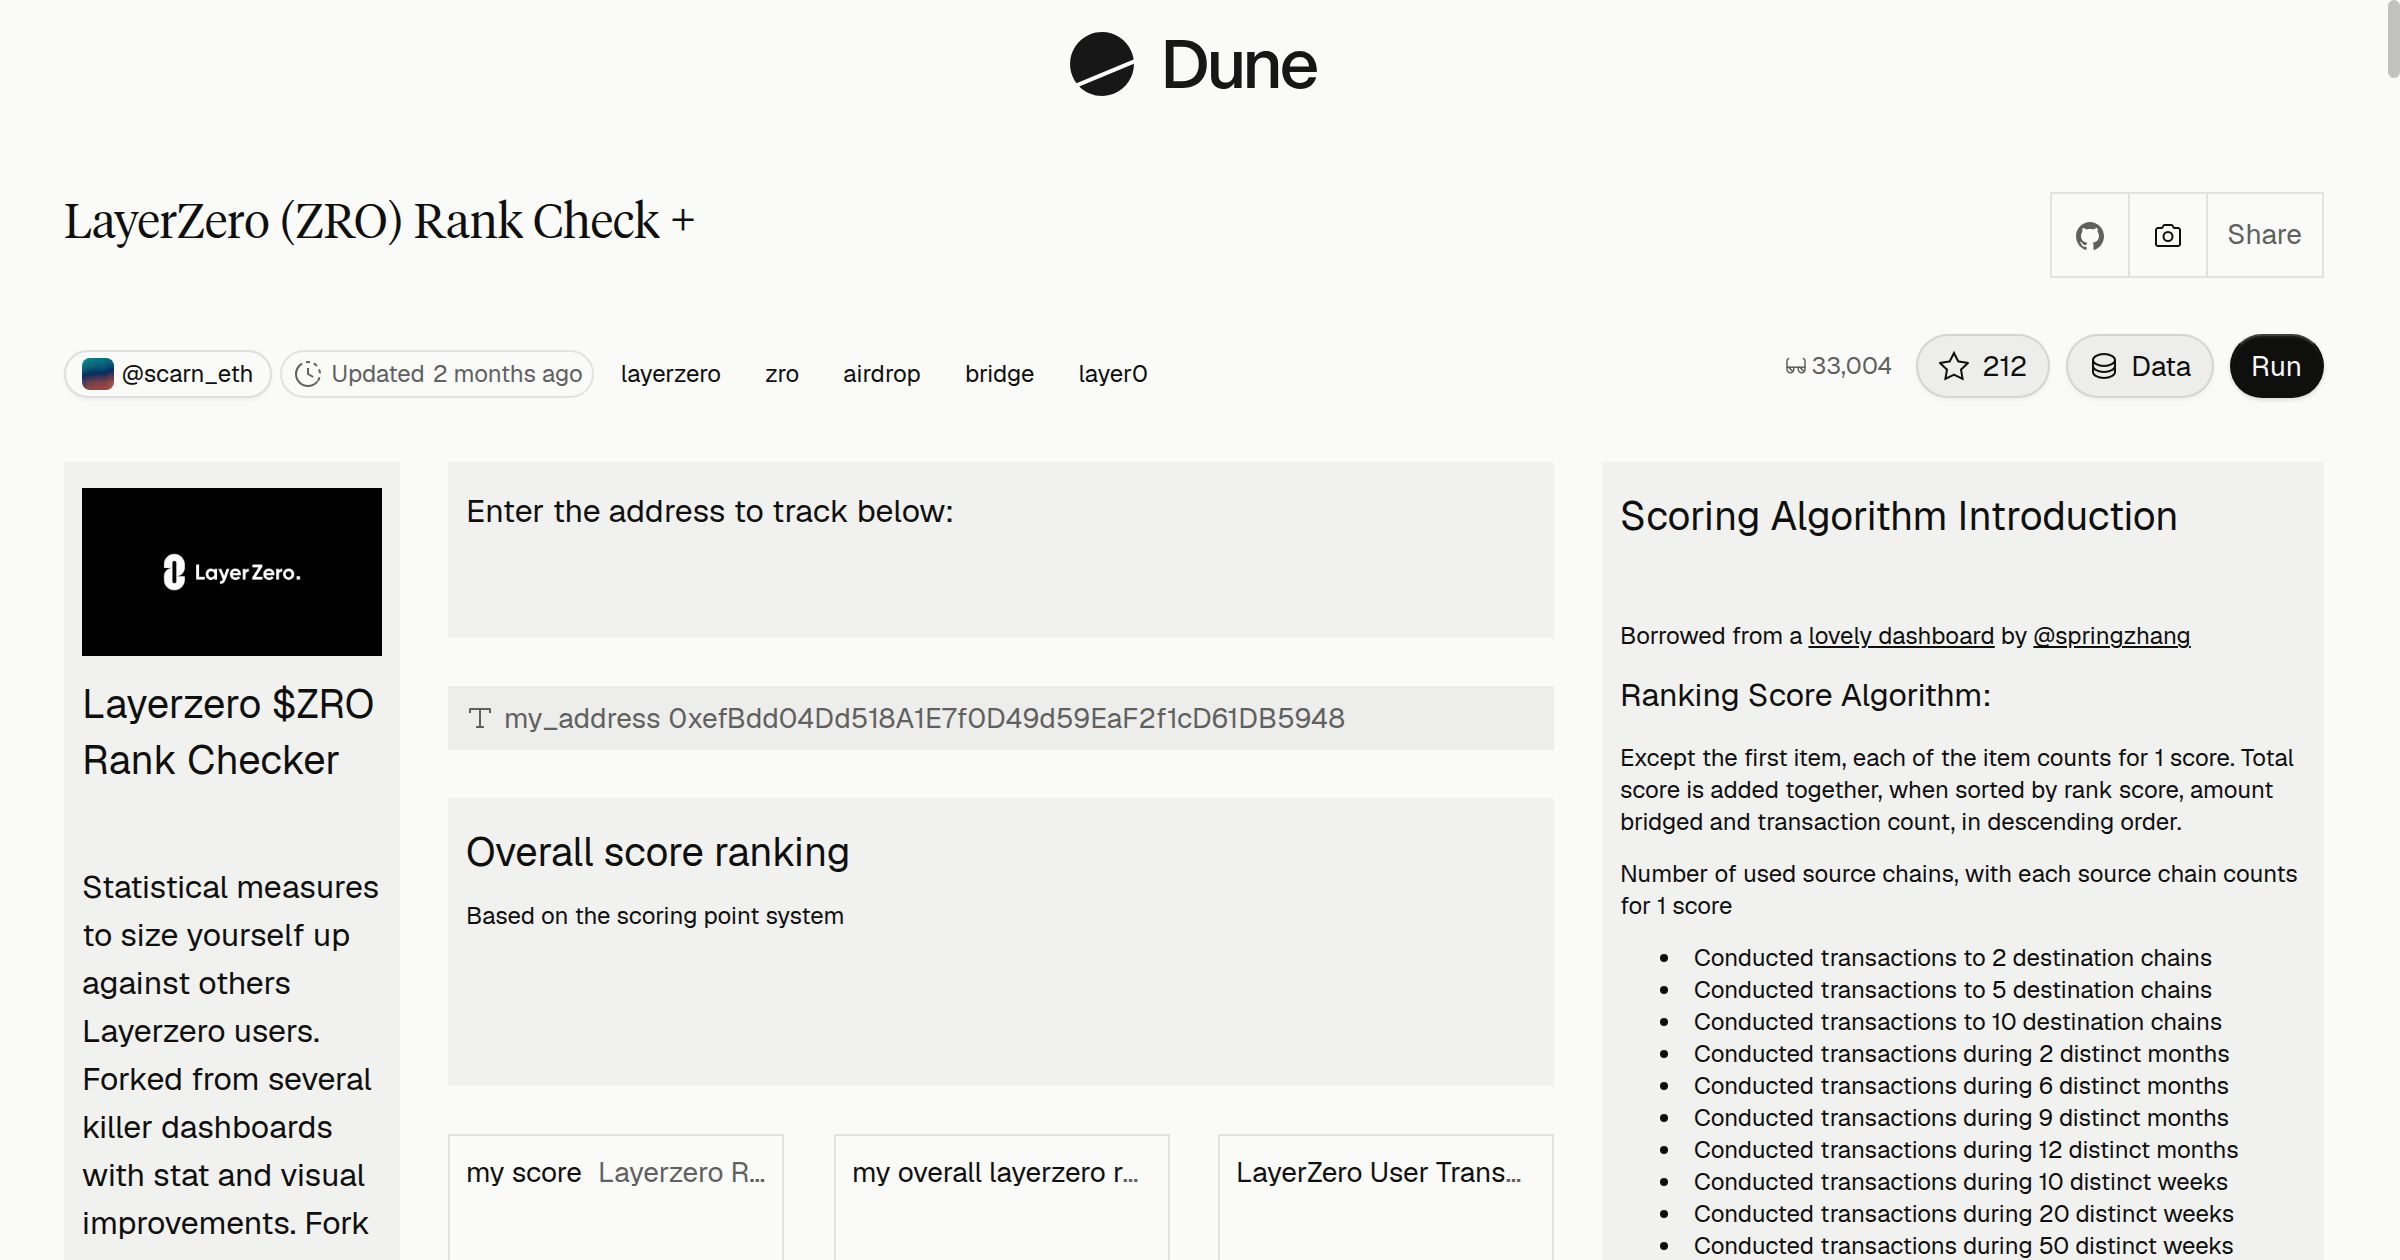The height and width of the screenshot is (1260, 2400).
Task: Star the dashboard with 212 stars
Action: coord(1982,366)
